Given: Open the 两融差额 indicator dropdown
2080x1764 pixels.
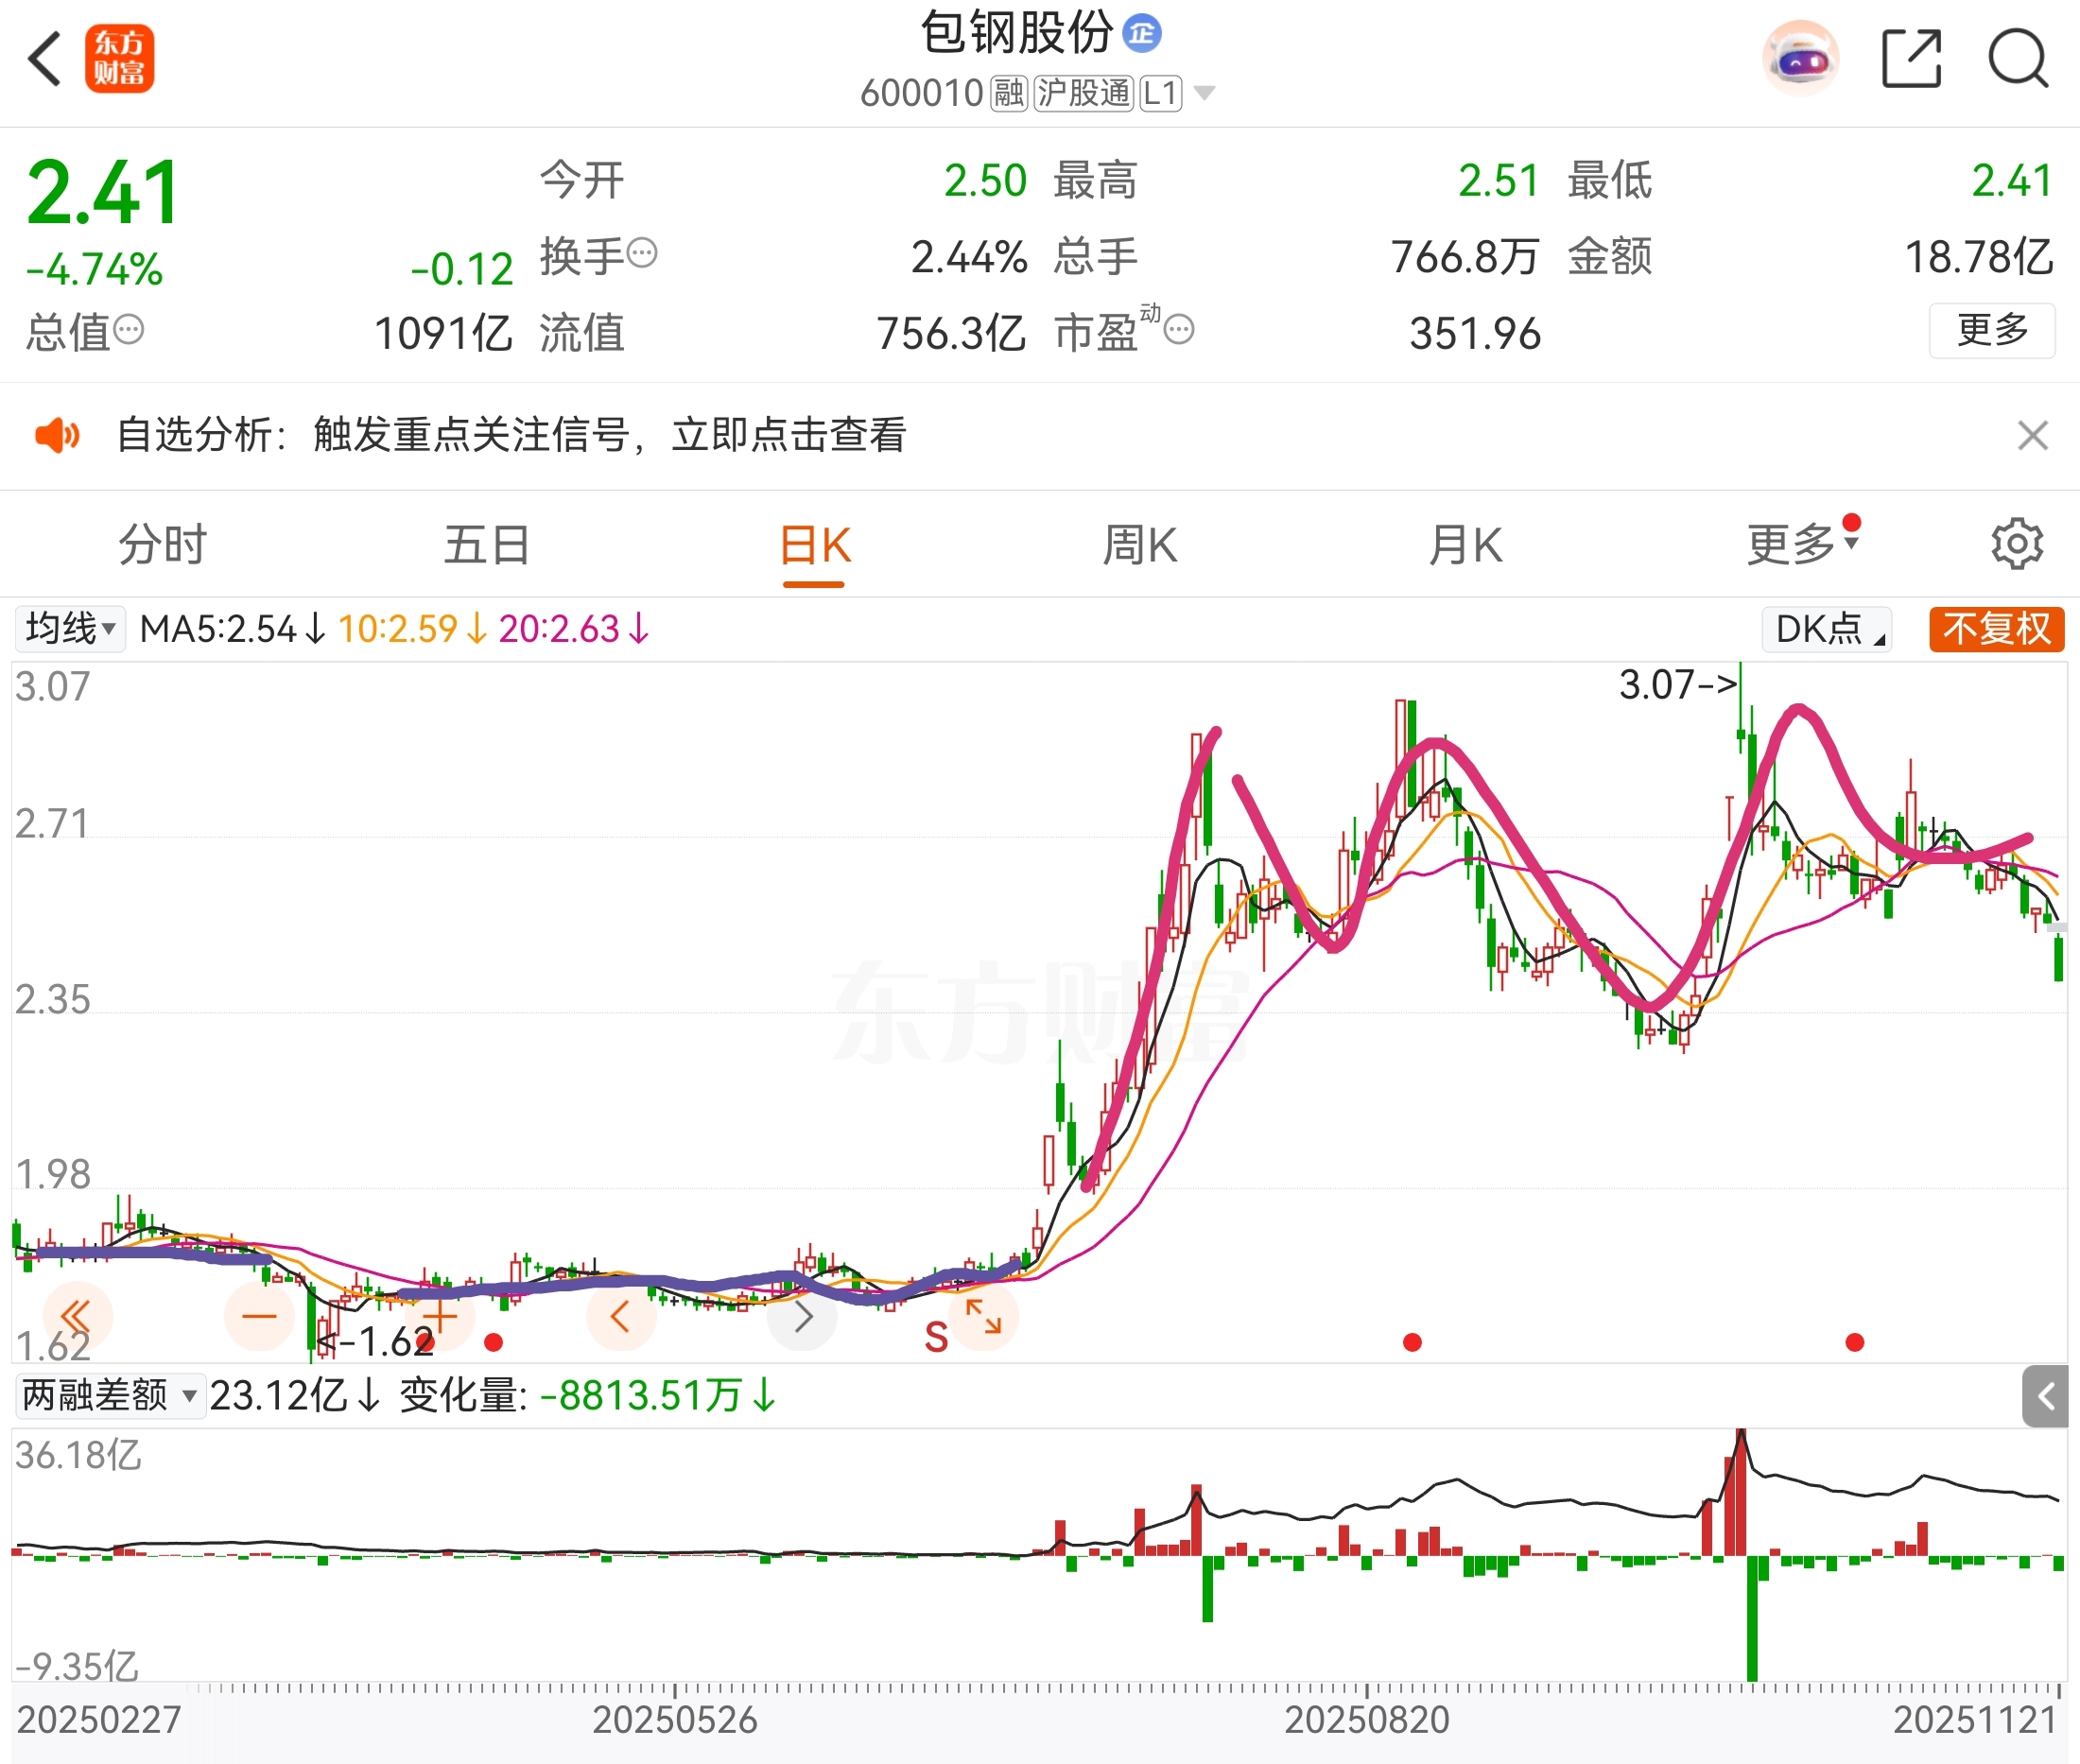Looking at the screenshot, I should [110, 1395].
